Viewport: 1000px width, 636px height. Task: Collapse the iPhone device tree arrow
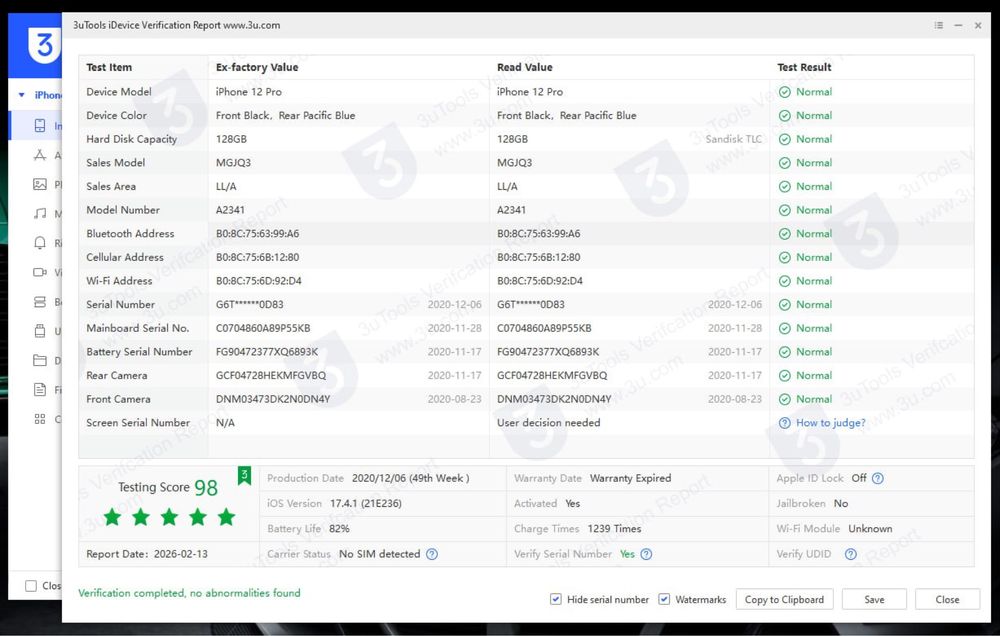[x=22, y=95]
